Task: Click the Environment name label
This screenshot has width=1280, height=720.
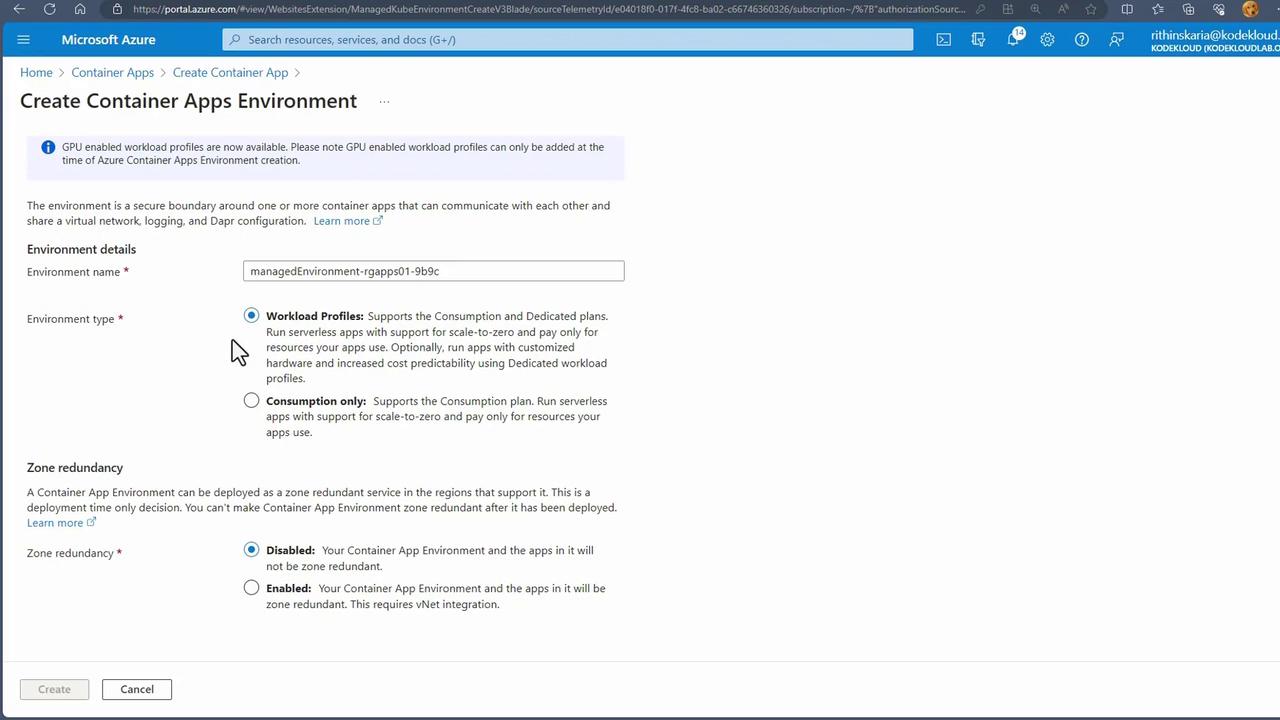Action: tap(73, 272)
